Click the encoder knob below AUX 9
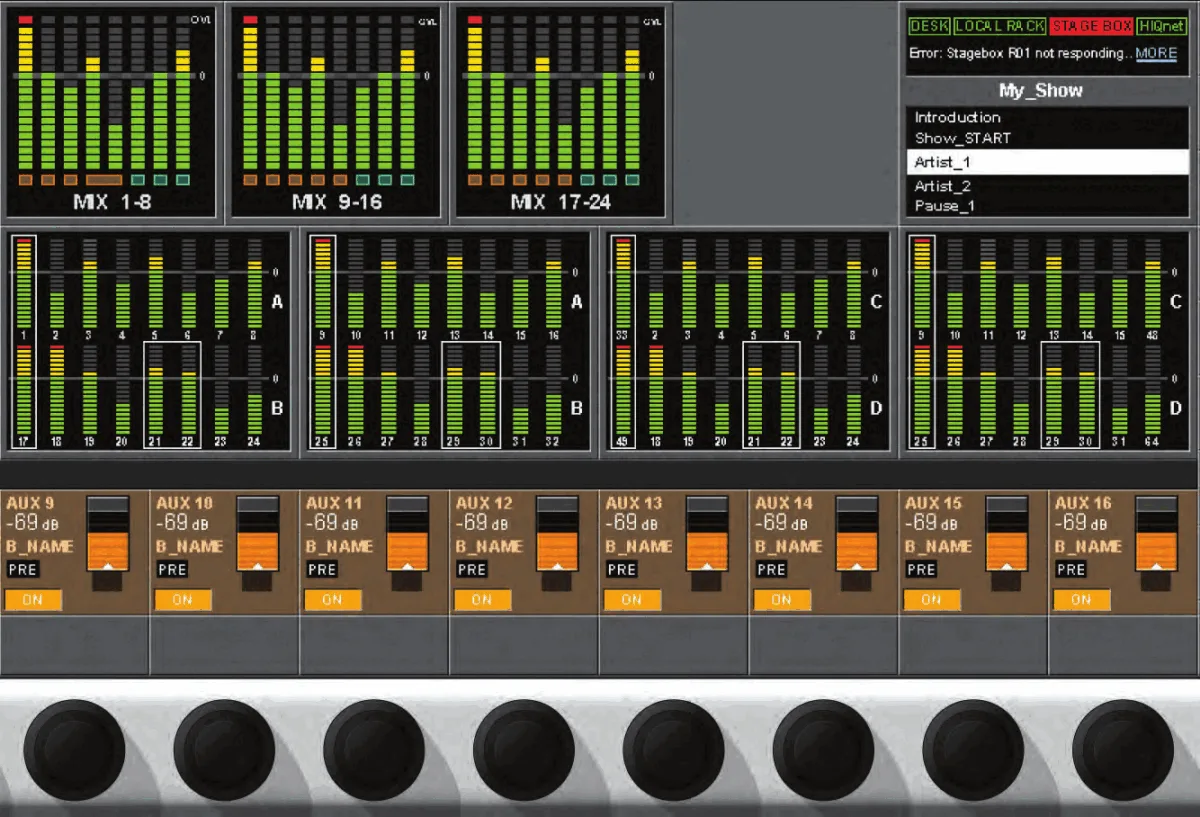The image size is (1200, 817). 74,750
